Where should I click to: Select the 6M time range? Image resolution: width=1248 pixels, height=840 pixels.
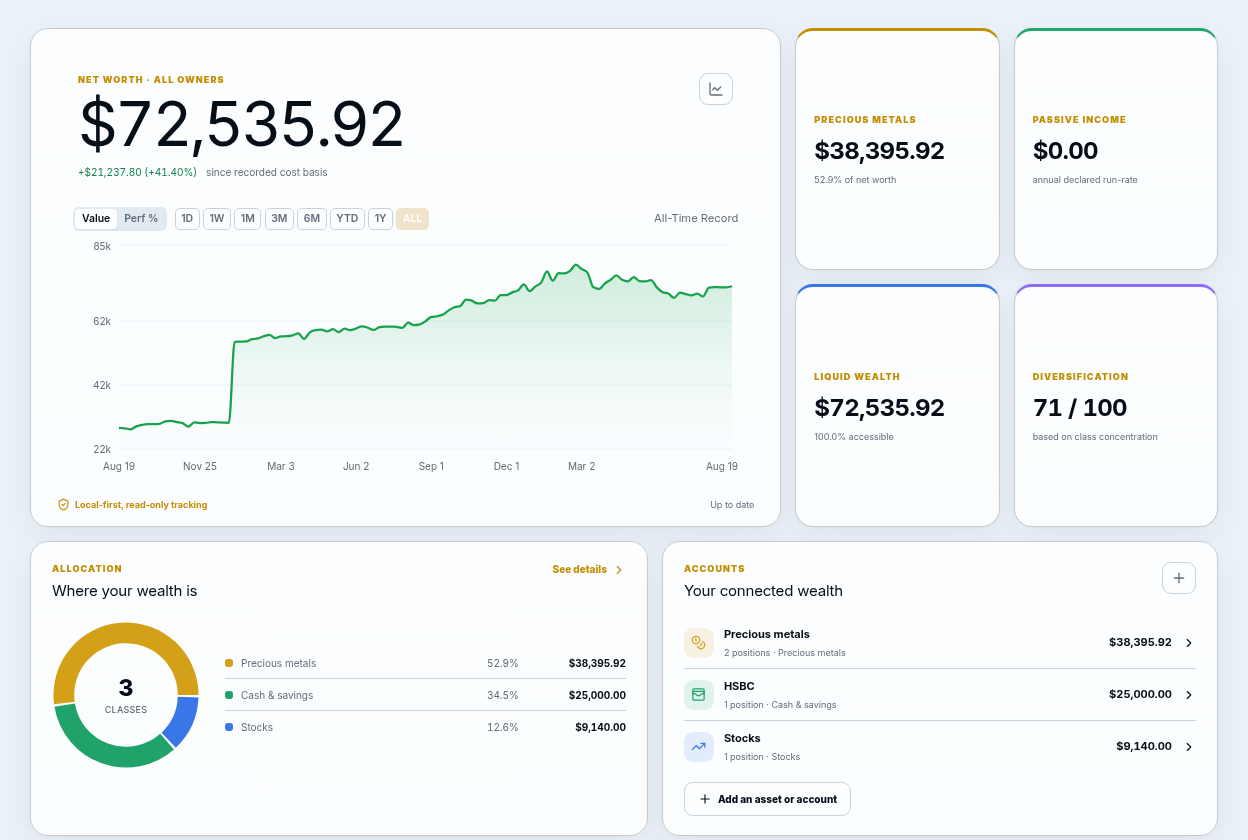tap(312, 218)
